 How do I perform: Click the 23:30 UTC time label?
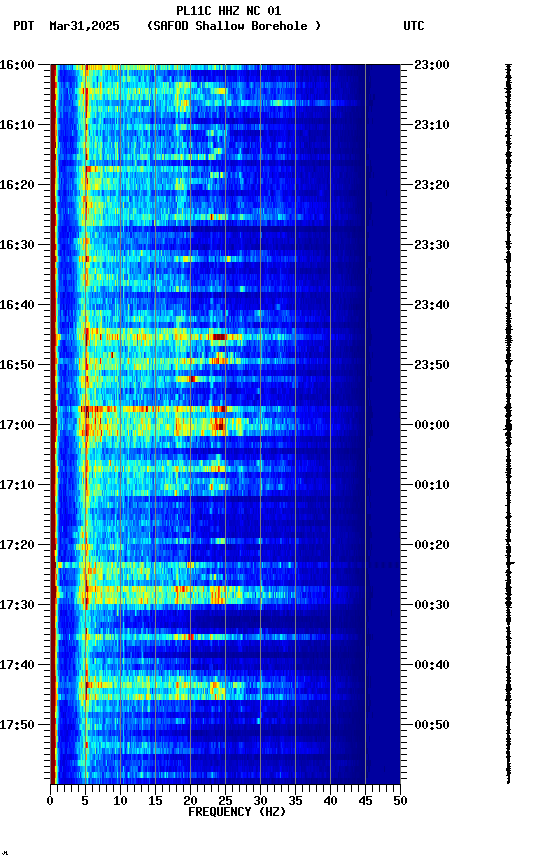432,245
